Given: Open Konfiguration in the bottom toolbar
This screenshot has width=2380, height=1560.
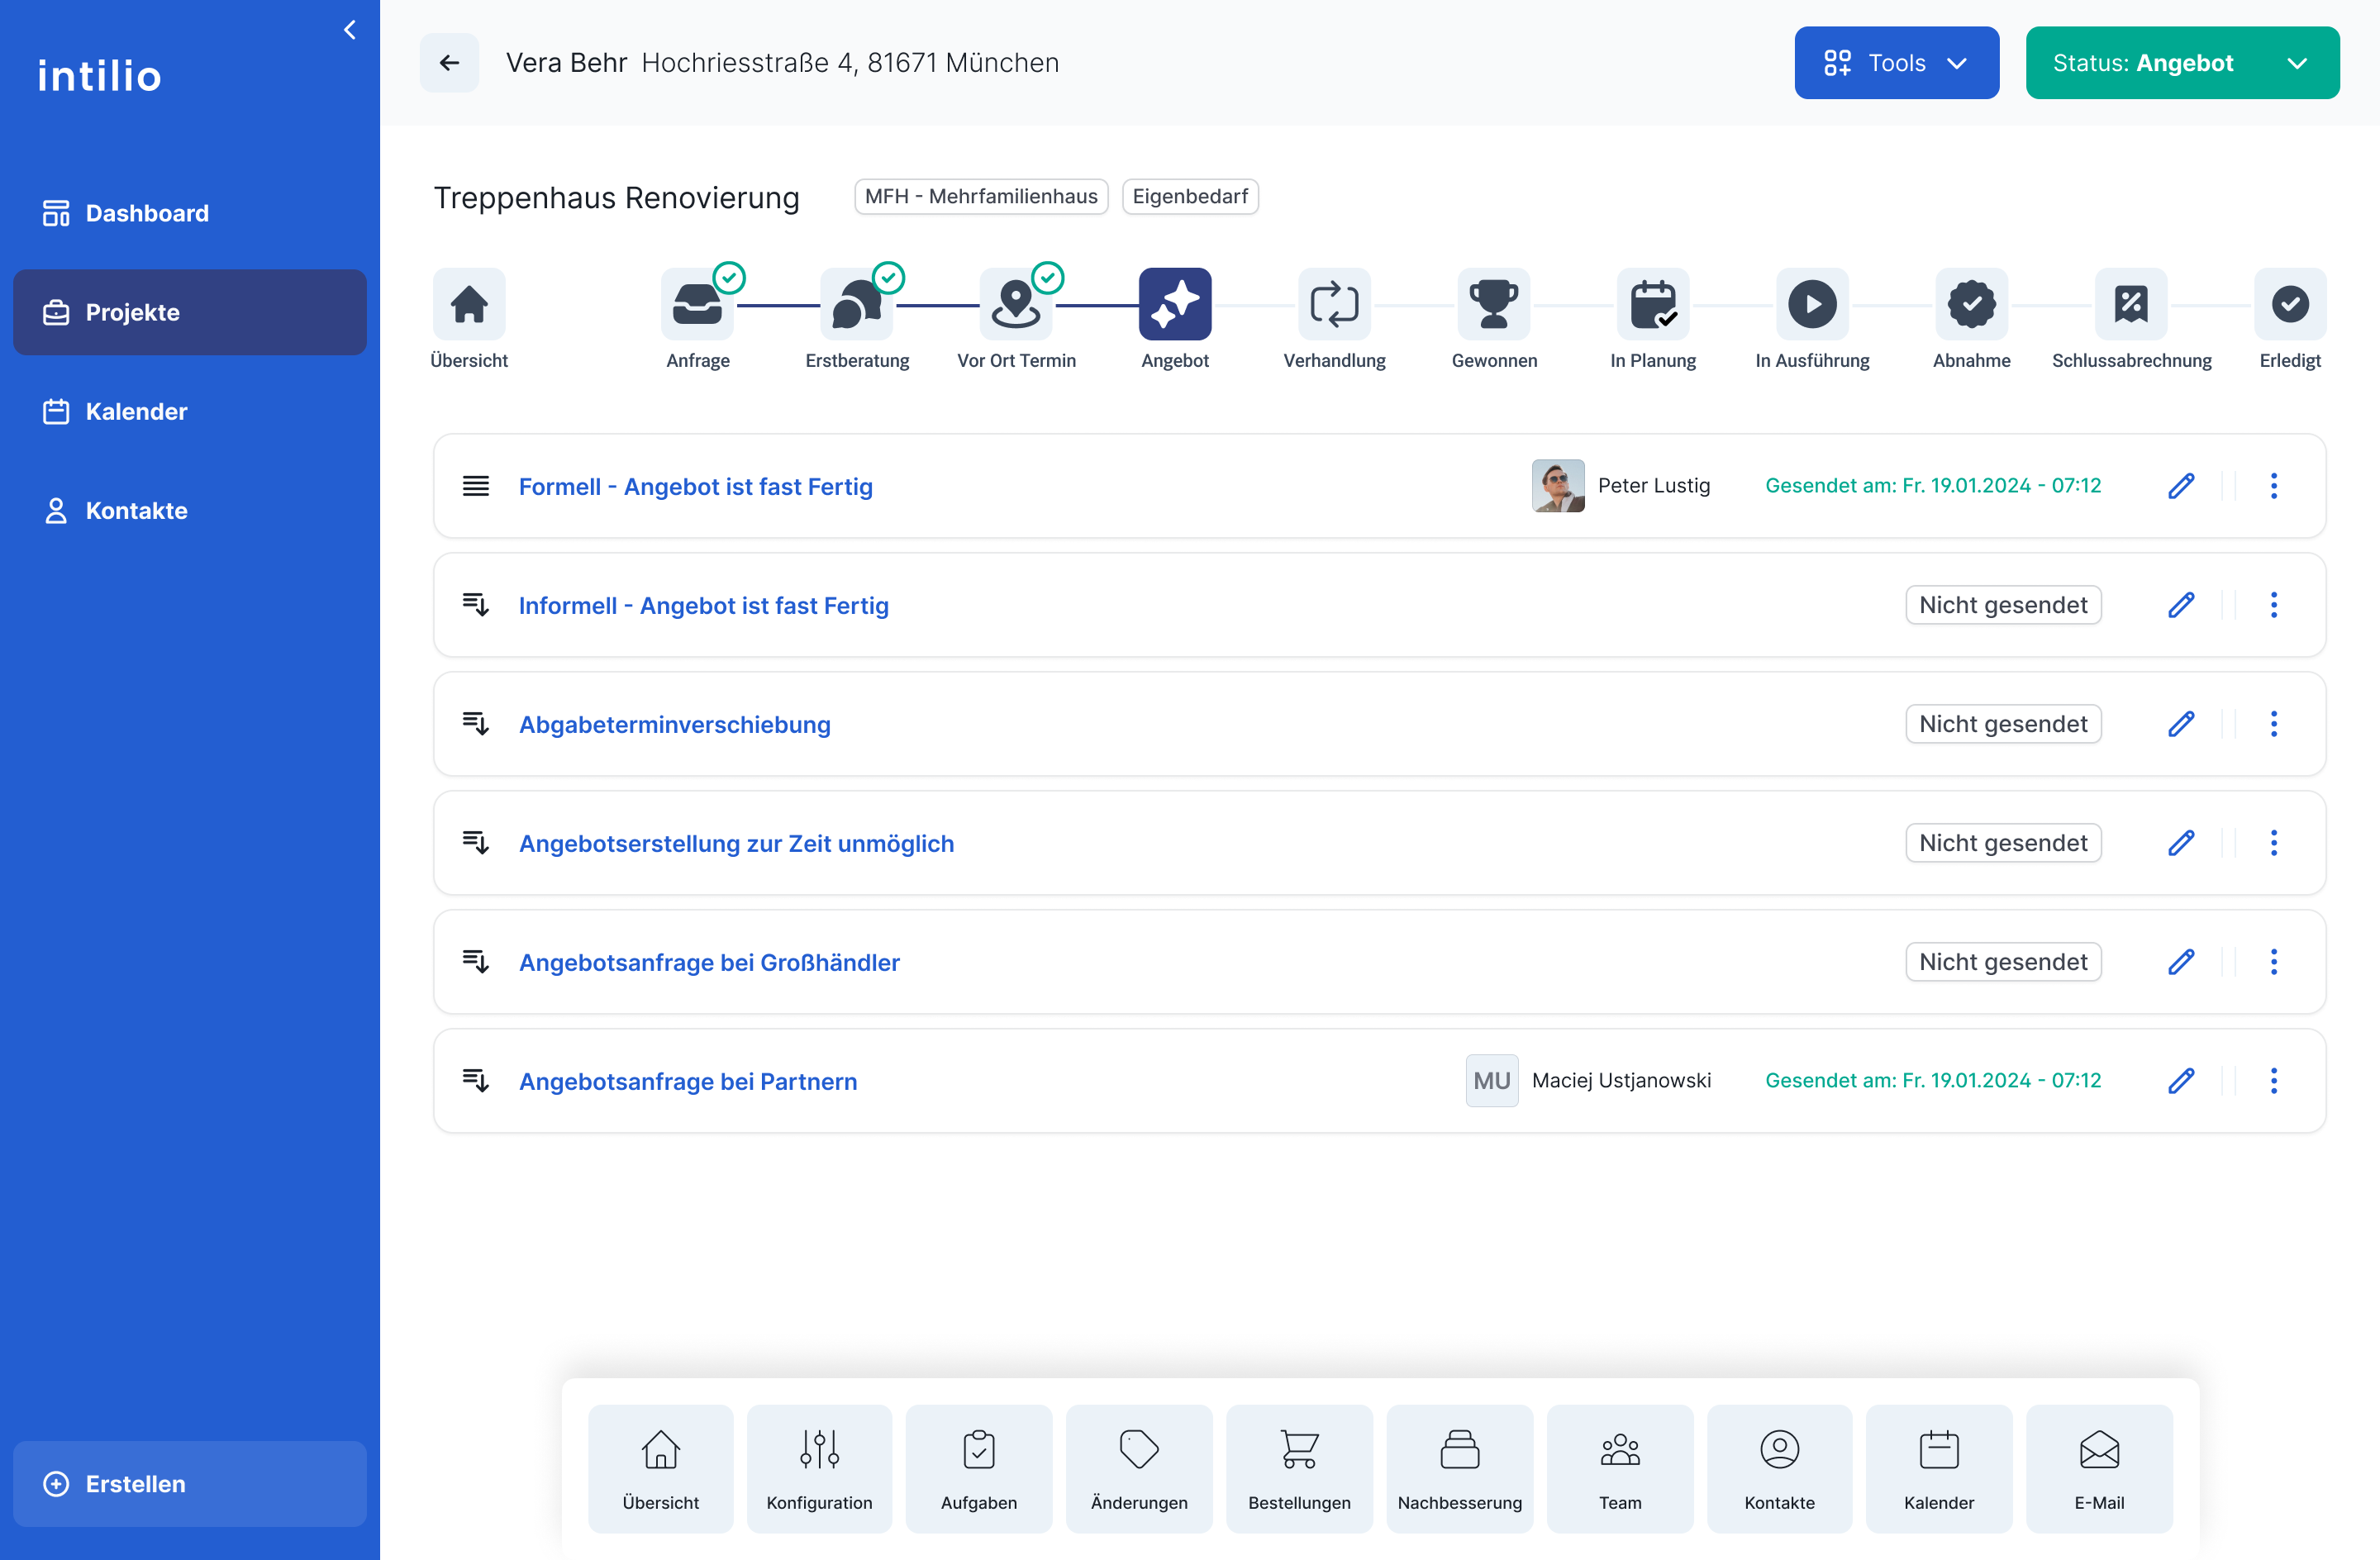Looking at the screenshot, I should (x=819, y=1468).
